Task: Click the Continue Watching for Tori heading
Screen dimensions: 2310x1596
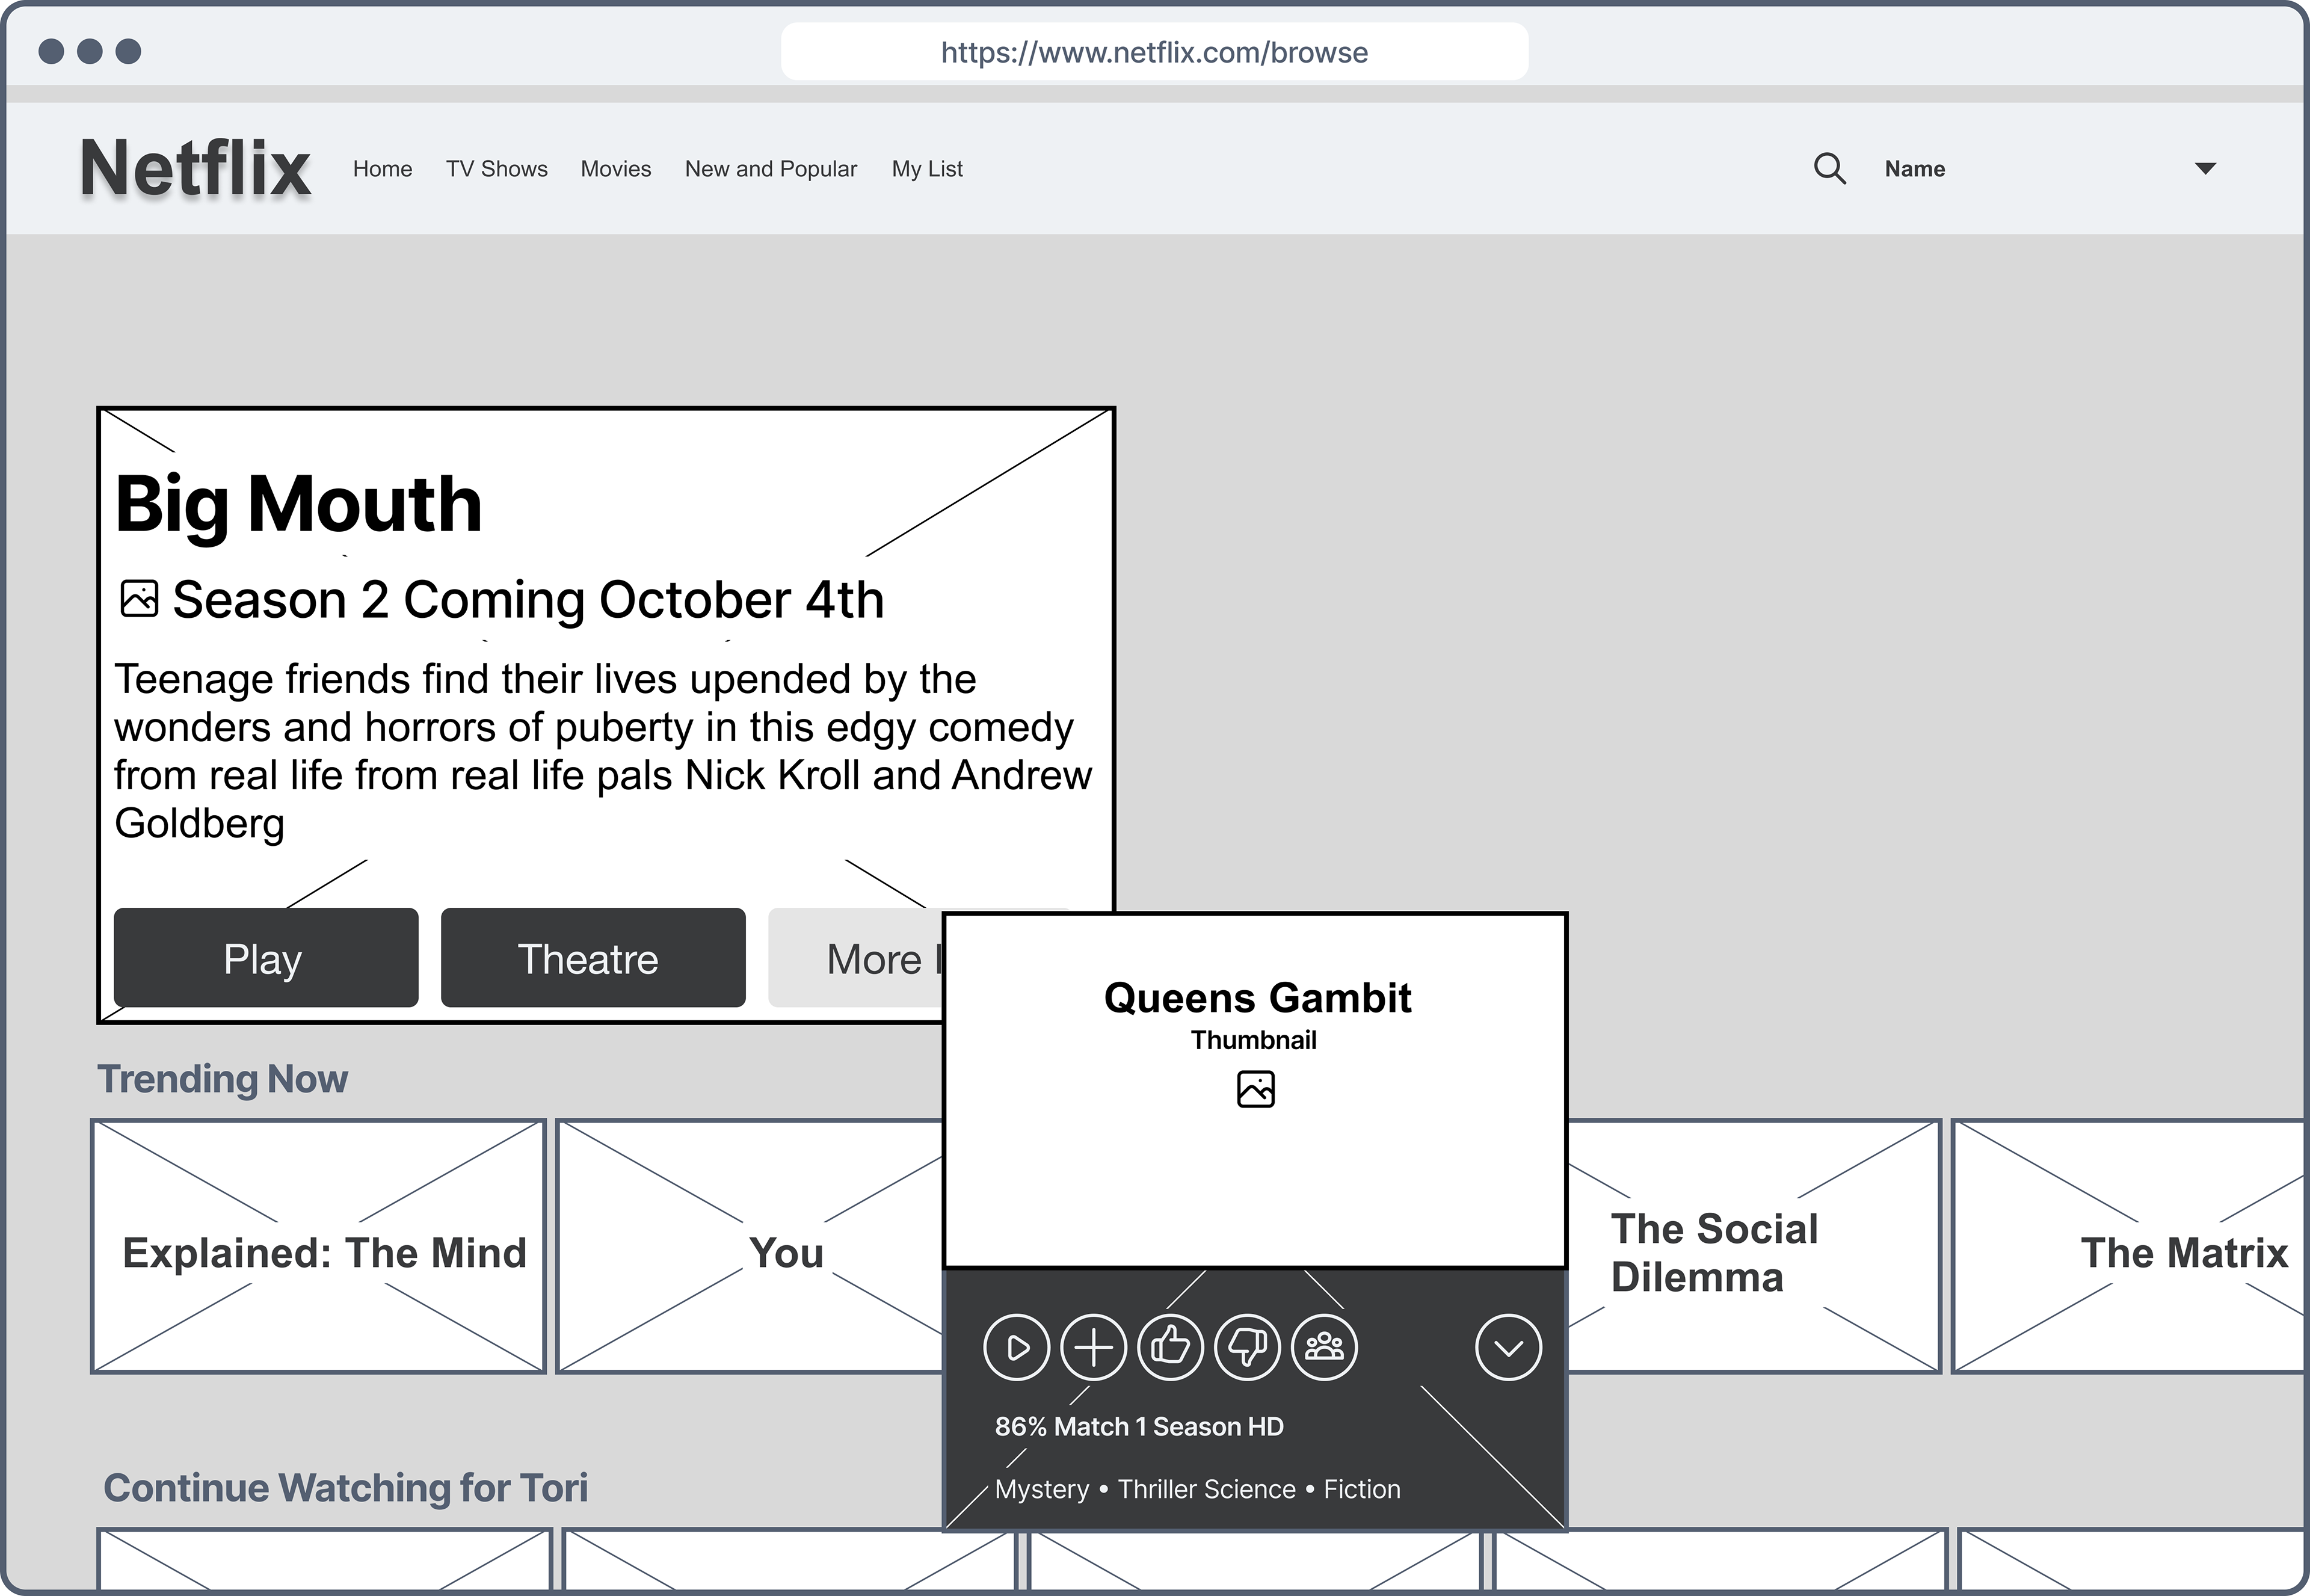Action: coord(346,1488)
